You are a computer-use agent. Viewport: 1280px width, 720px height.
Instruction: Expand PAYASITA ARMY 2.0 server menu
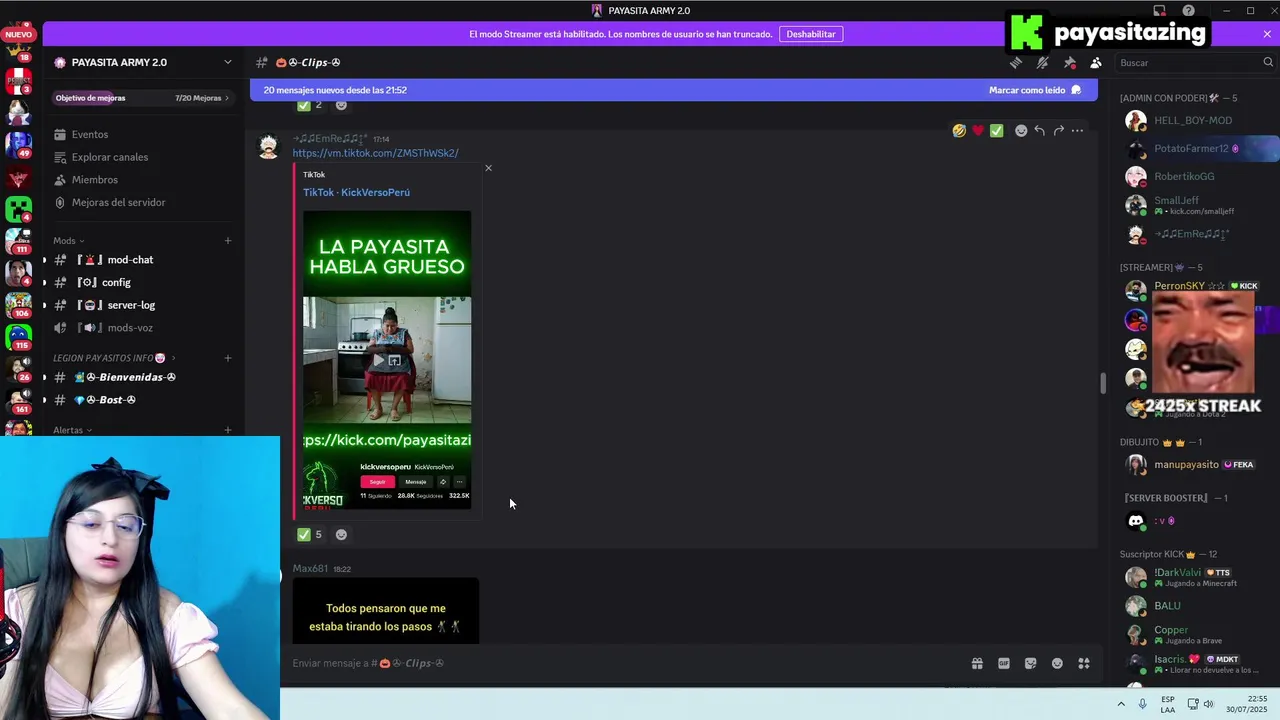point(145,62)
